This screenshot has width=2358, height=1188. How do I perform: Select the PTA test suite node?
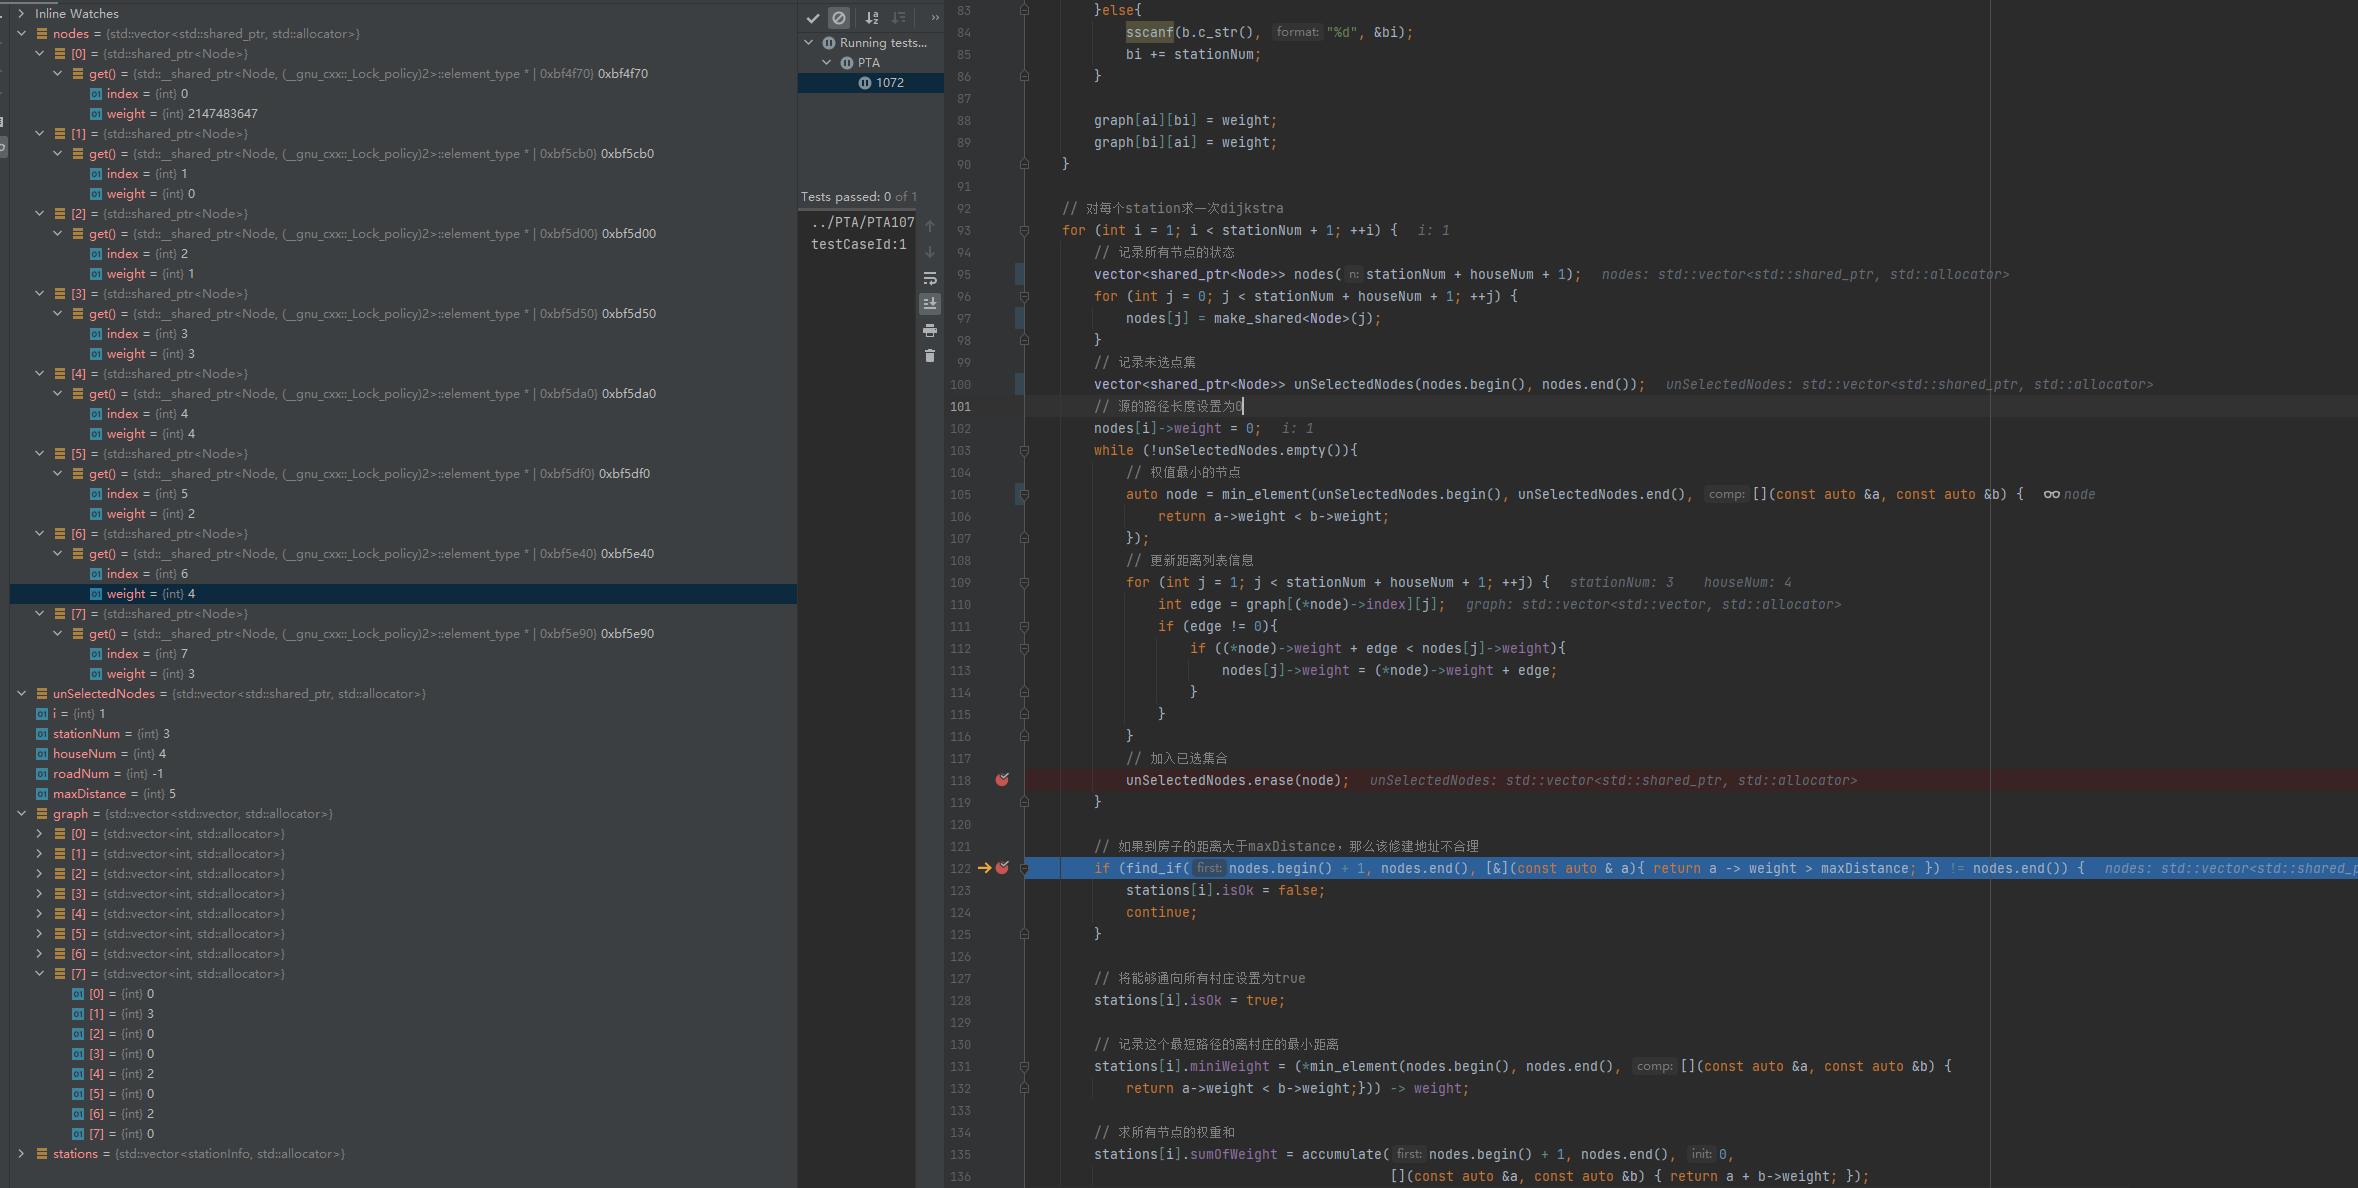coord(868,63)
